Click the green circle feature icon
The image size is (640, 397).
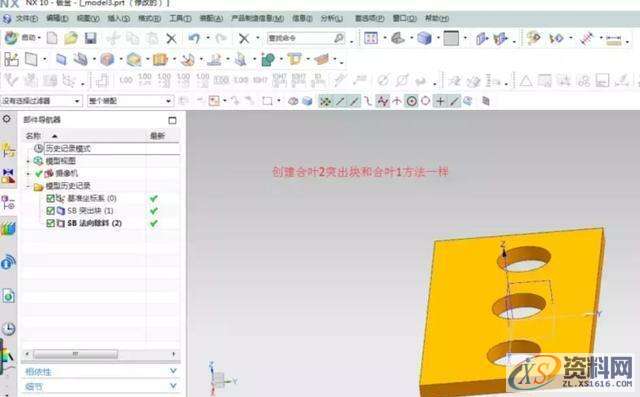point(267,60)
